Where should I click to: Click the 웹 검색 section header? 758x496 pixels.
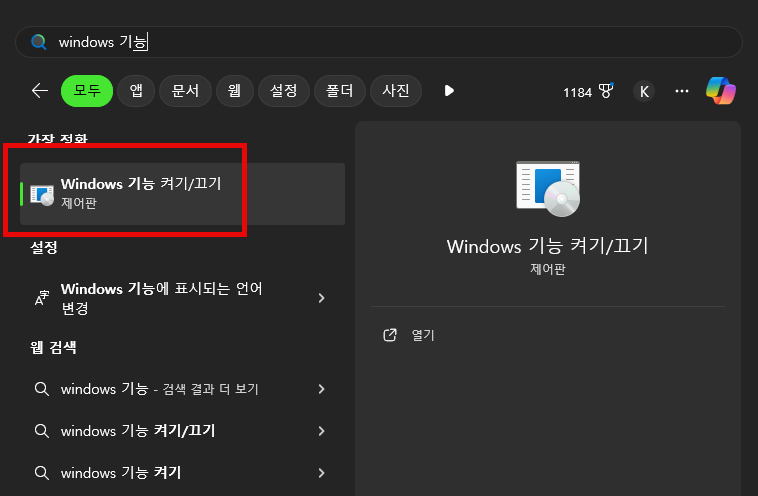53,348
